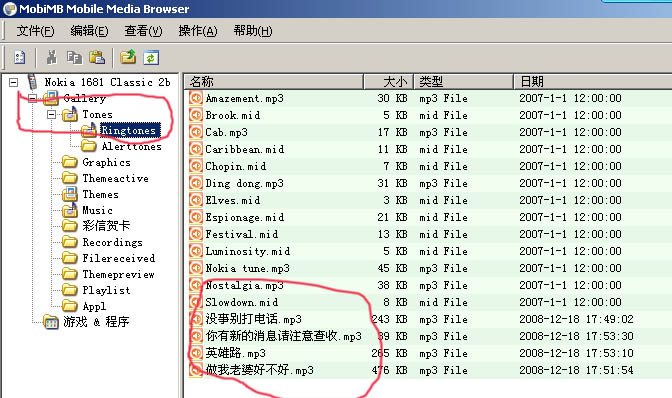Click the 游戏 & 程序 folder icon
Image resolution: width=672 pixels, height=398 pixels.
click(51, 322)
